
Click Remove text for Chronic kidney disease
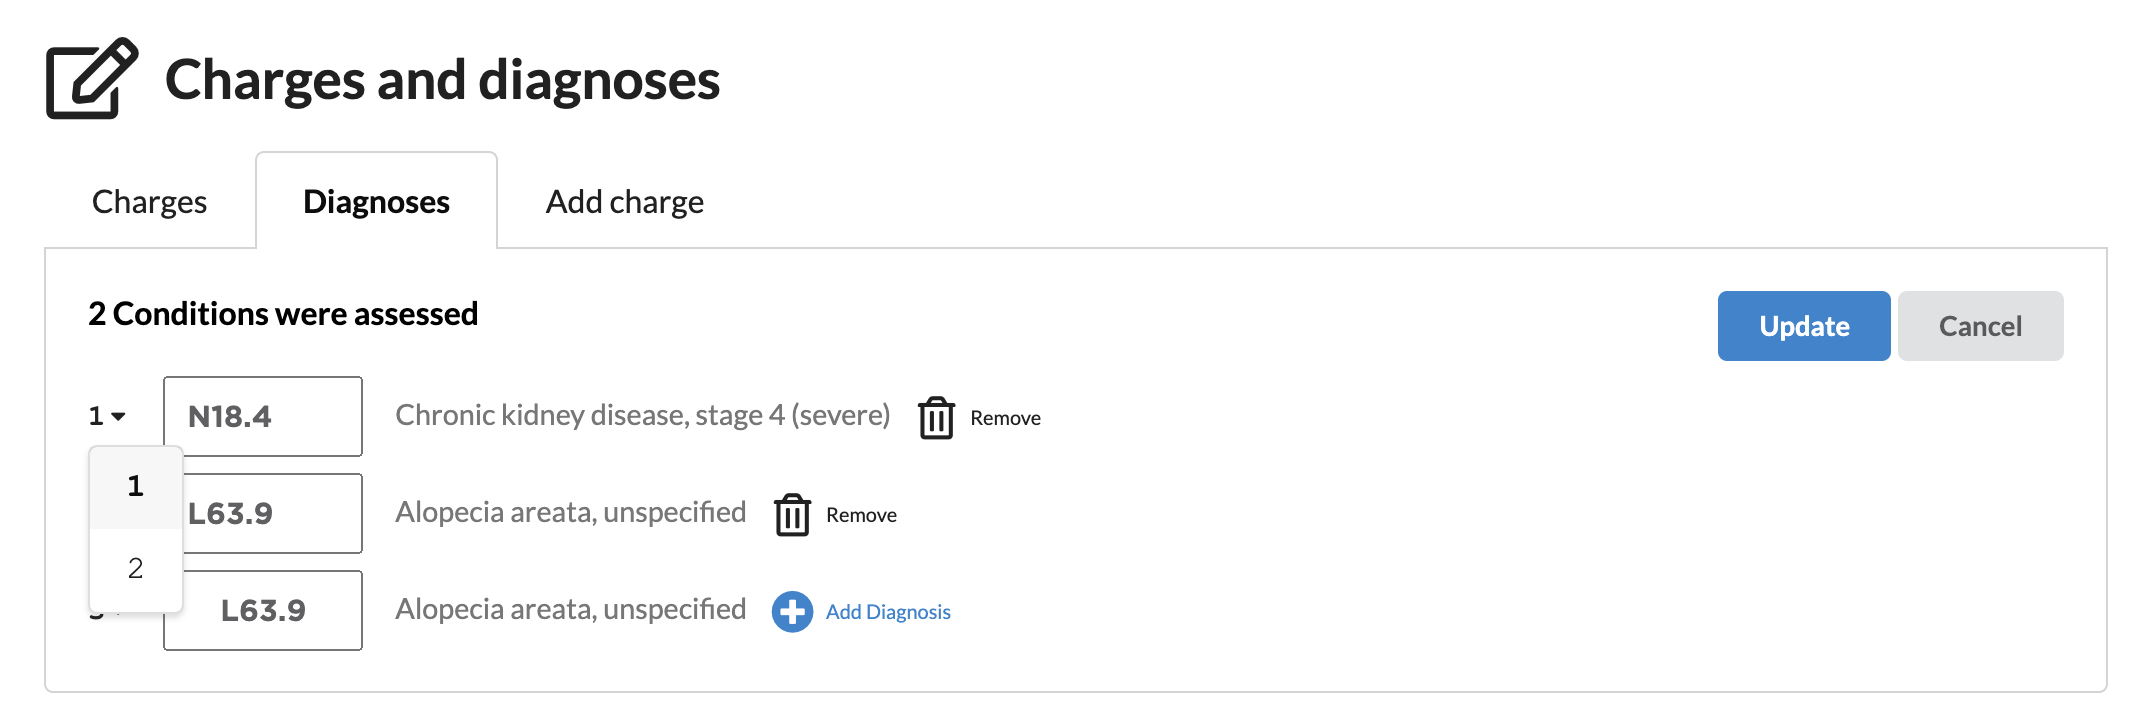(1005, 418)
